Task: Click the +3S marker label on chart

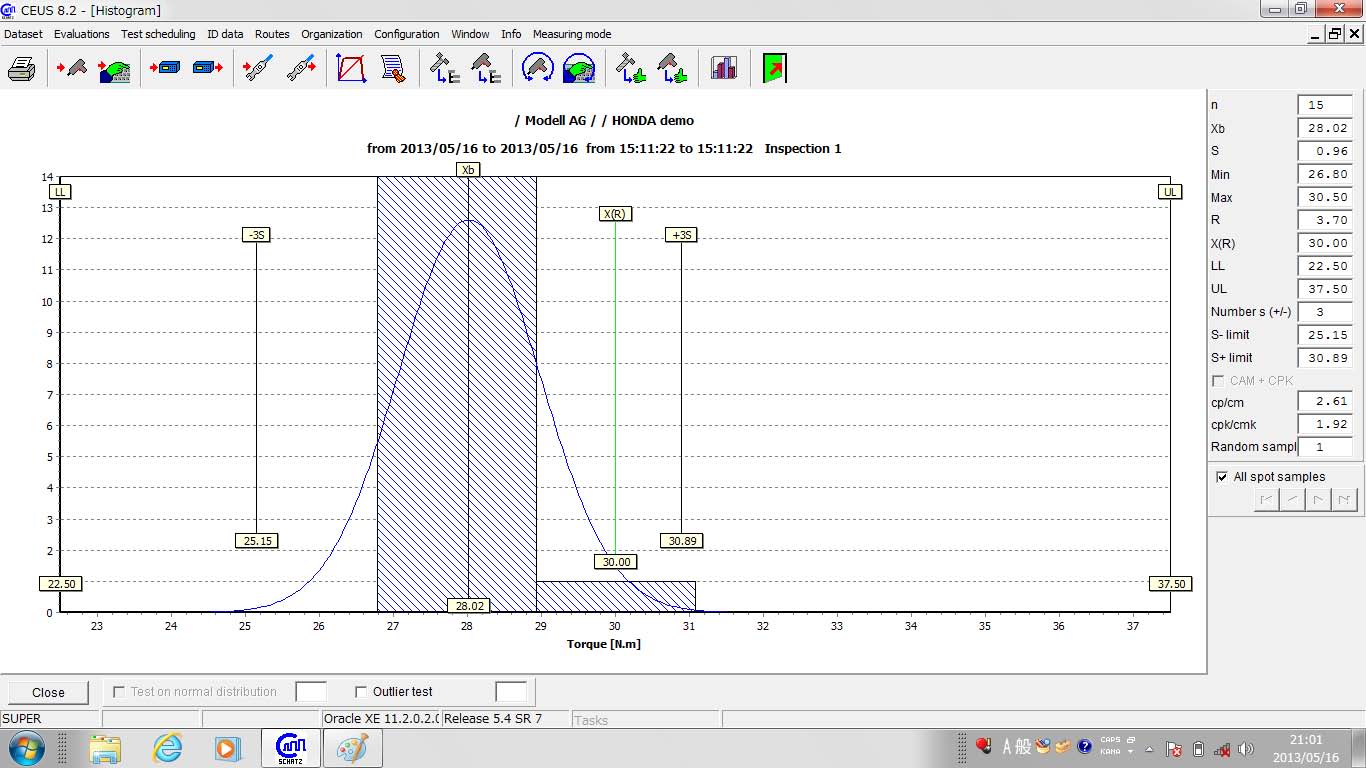Action: pyautogui.click(x=682, y=235)
